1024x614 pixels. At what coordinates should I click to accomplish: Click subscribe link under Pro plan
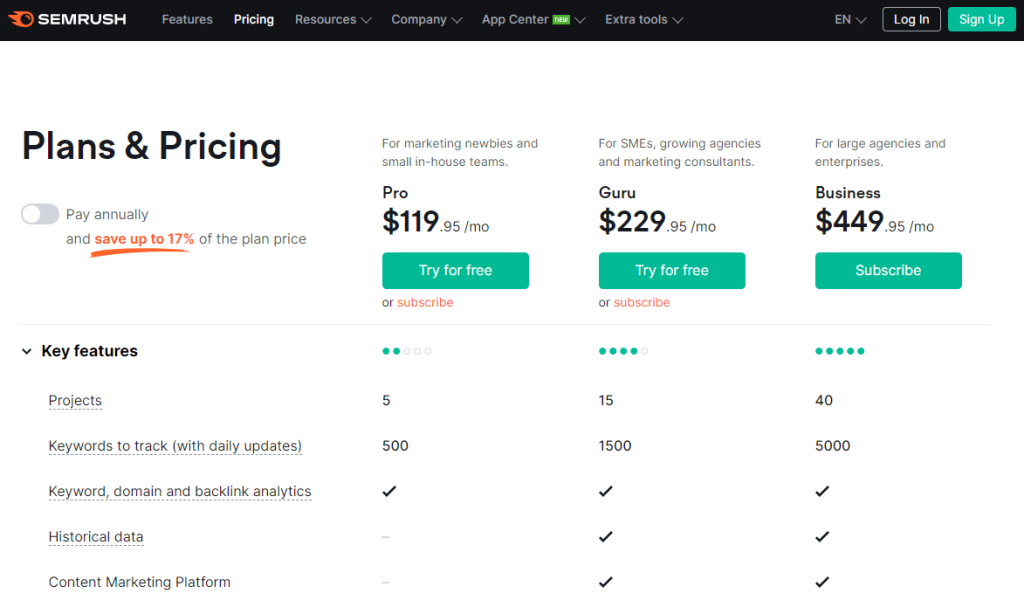(425, 302)
